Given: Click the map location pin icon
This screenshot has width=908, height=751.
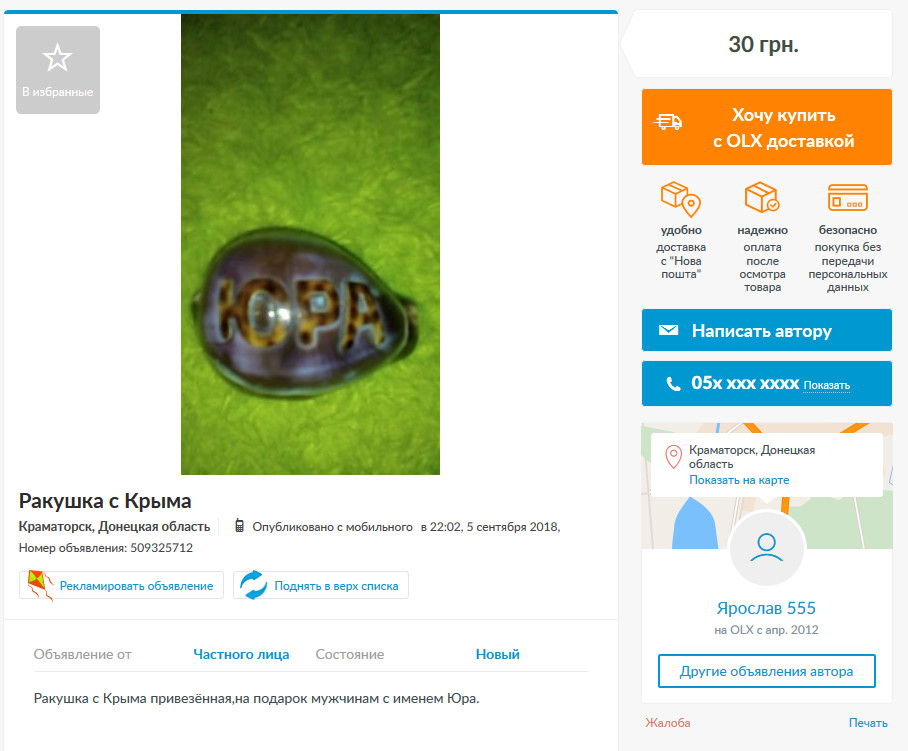Looking at the screenshot, I should click(x=673, y=457).
